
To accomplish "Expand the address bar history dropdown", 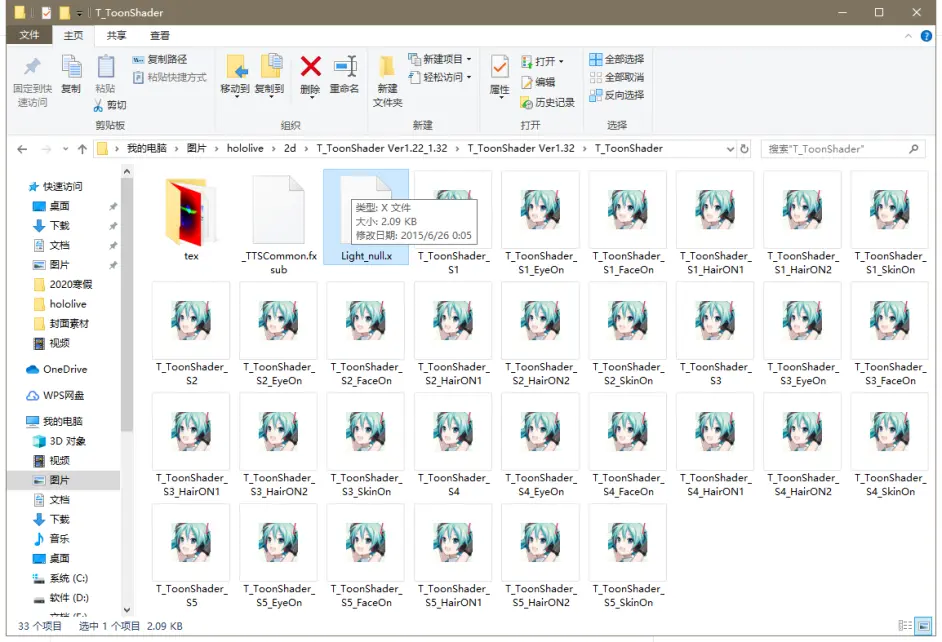I will (730, 149).
